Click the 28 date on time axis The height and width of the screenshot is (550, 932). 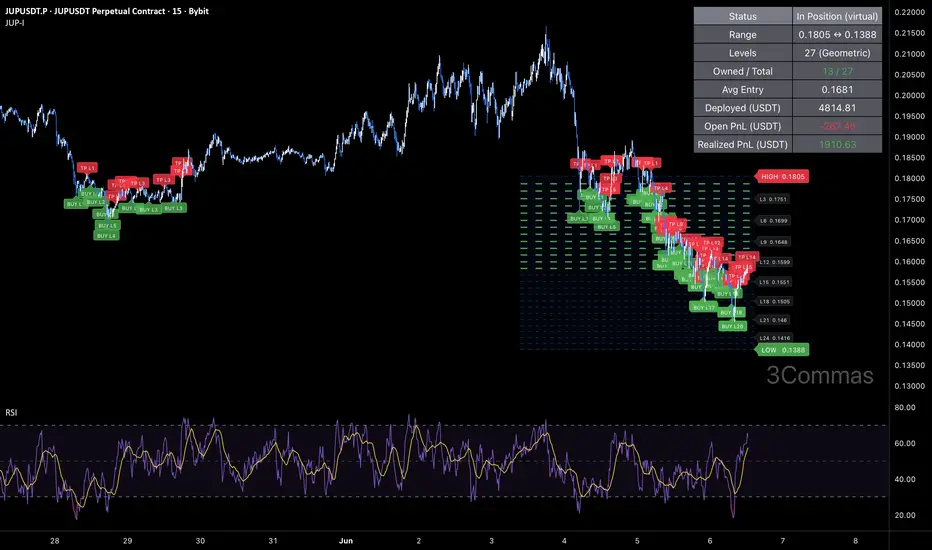point(55,540)
